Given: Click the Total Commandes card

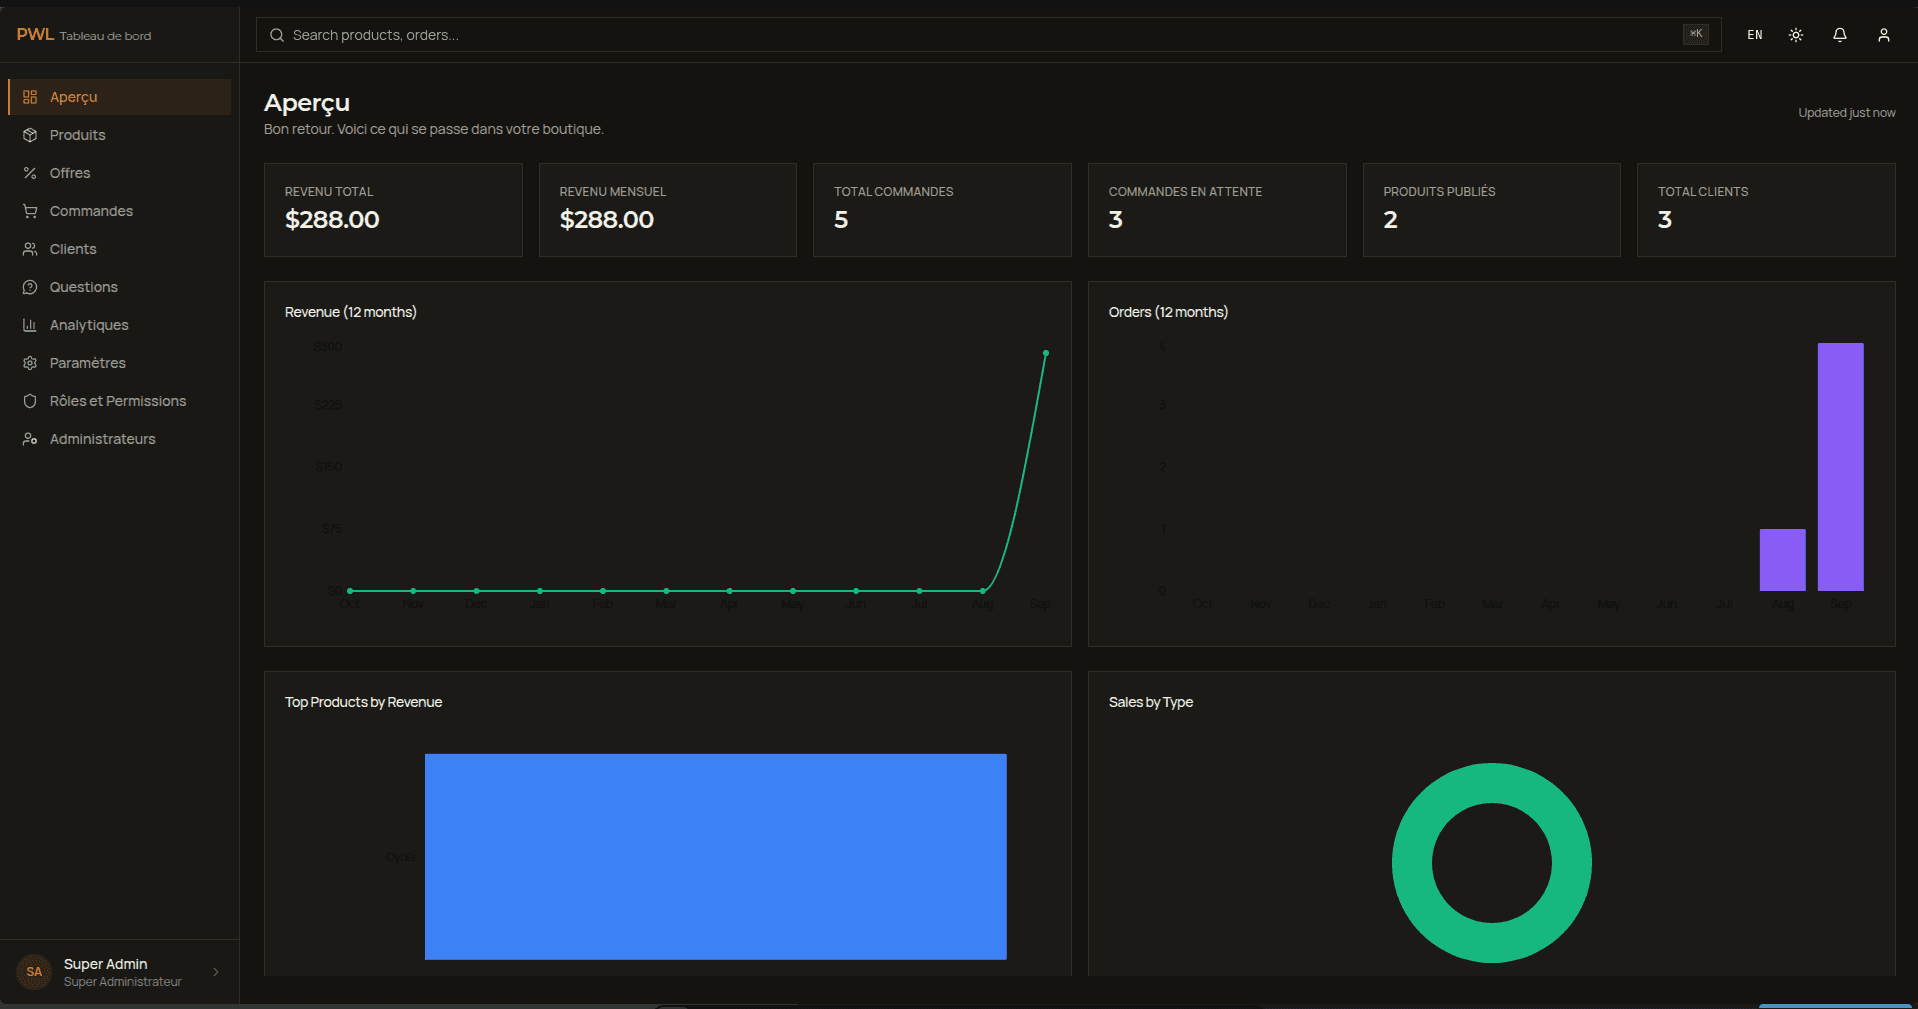Looking at the screenshot, I should click(942, 210).
